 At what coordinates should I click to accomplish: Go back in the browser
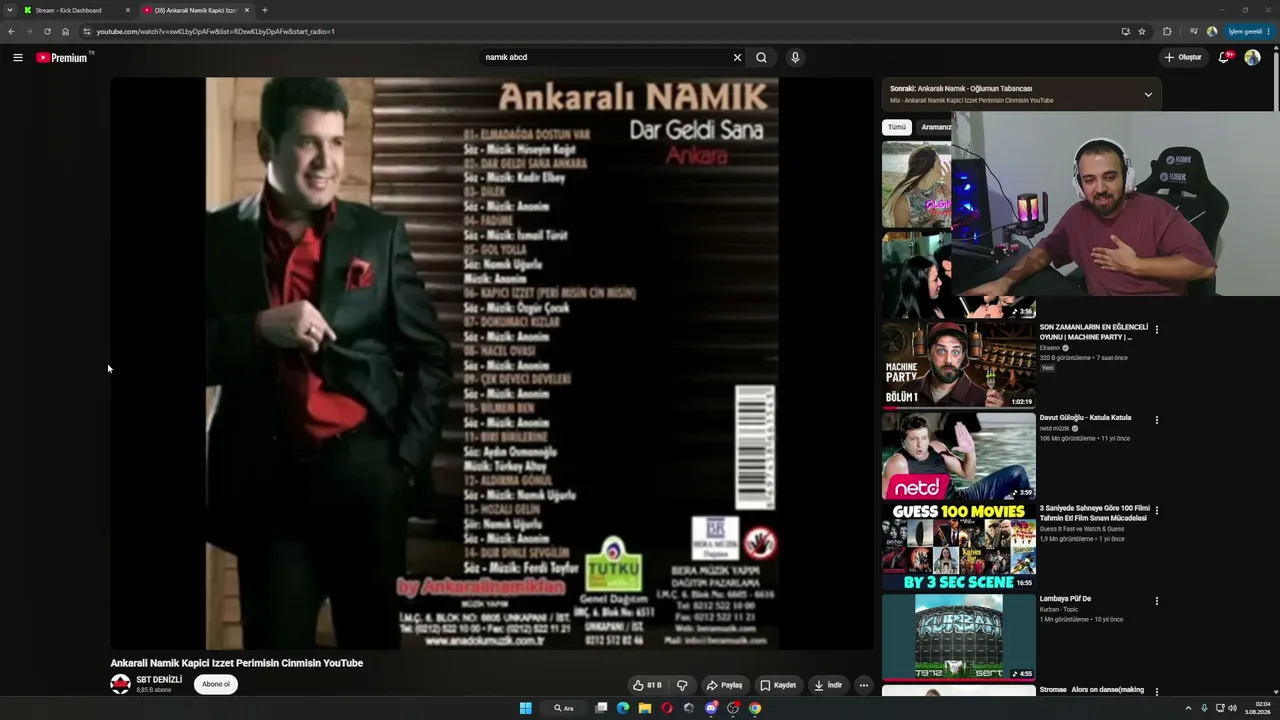11,31
